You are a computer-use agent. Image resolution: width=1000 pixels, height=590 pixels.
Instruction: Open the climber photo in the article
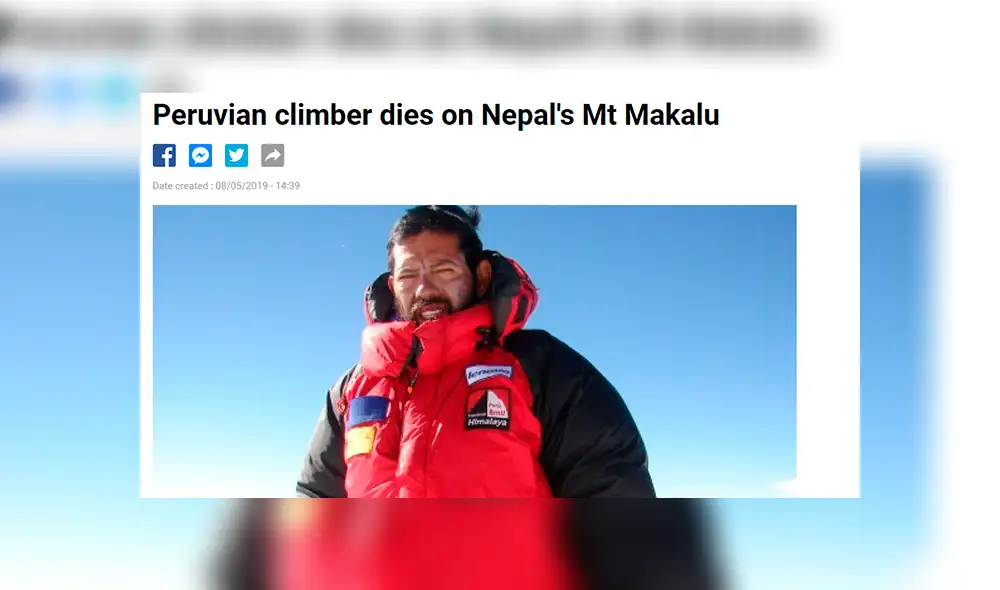(474, 351)
